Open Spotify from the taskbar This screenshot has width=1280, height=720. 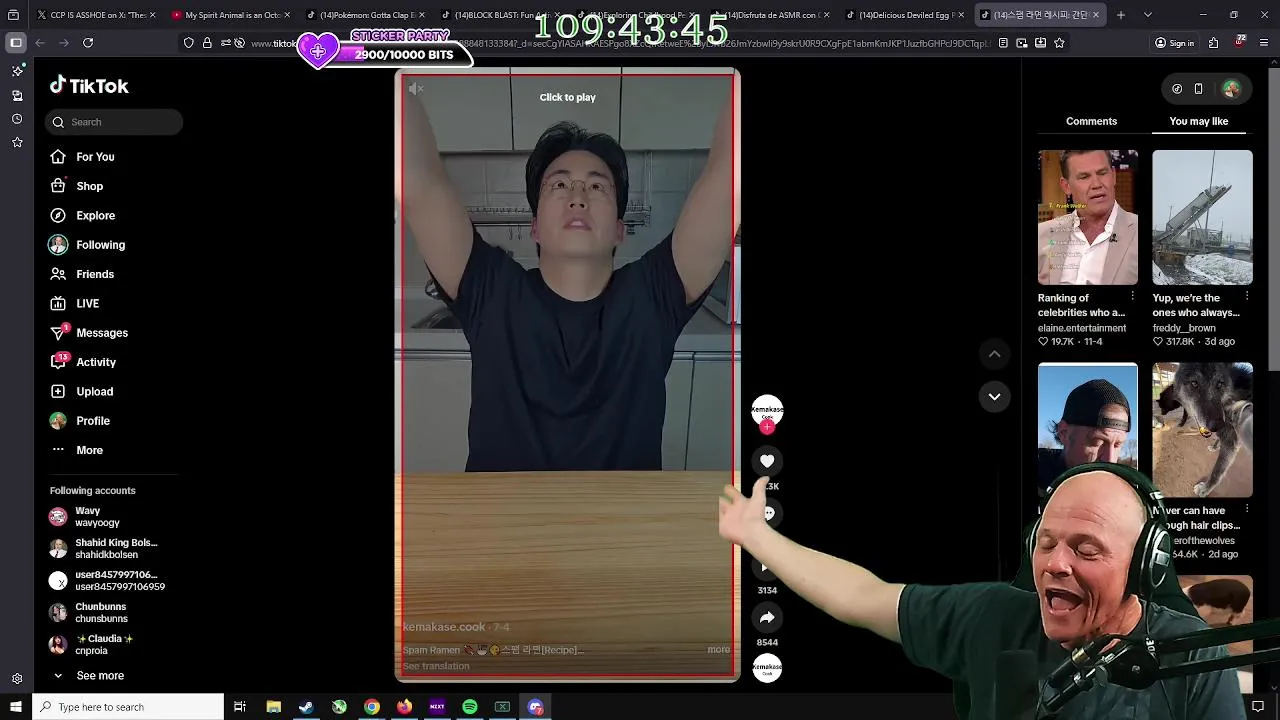(470, 707)
